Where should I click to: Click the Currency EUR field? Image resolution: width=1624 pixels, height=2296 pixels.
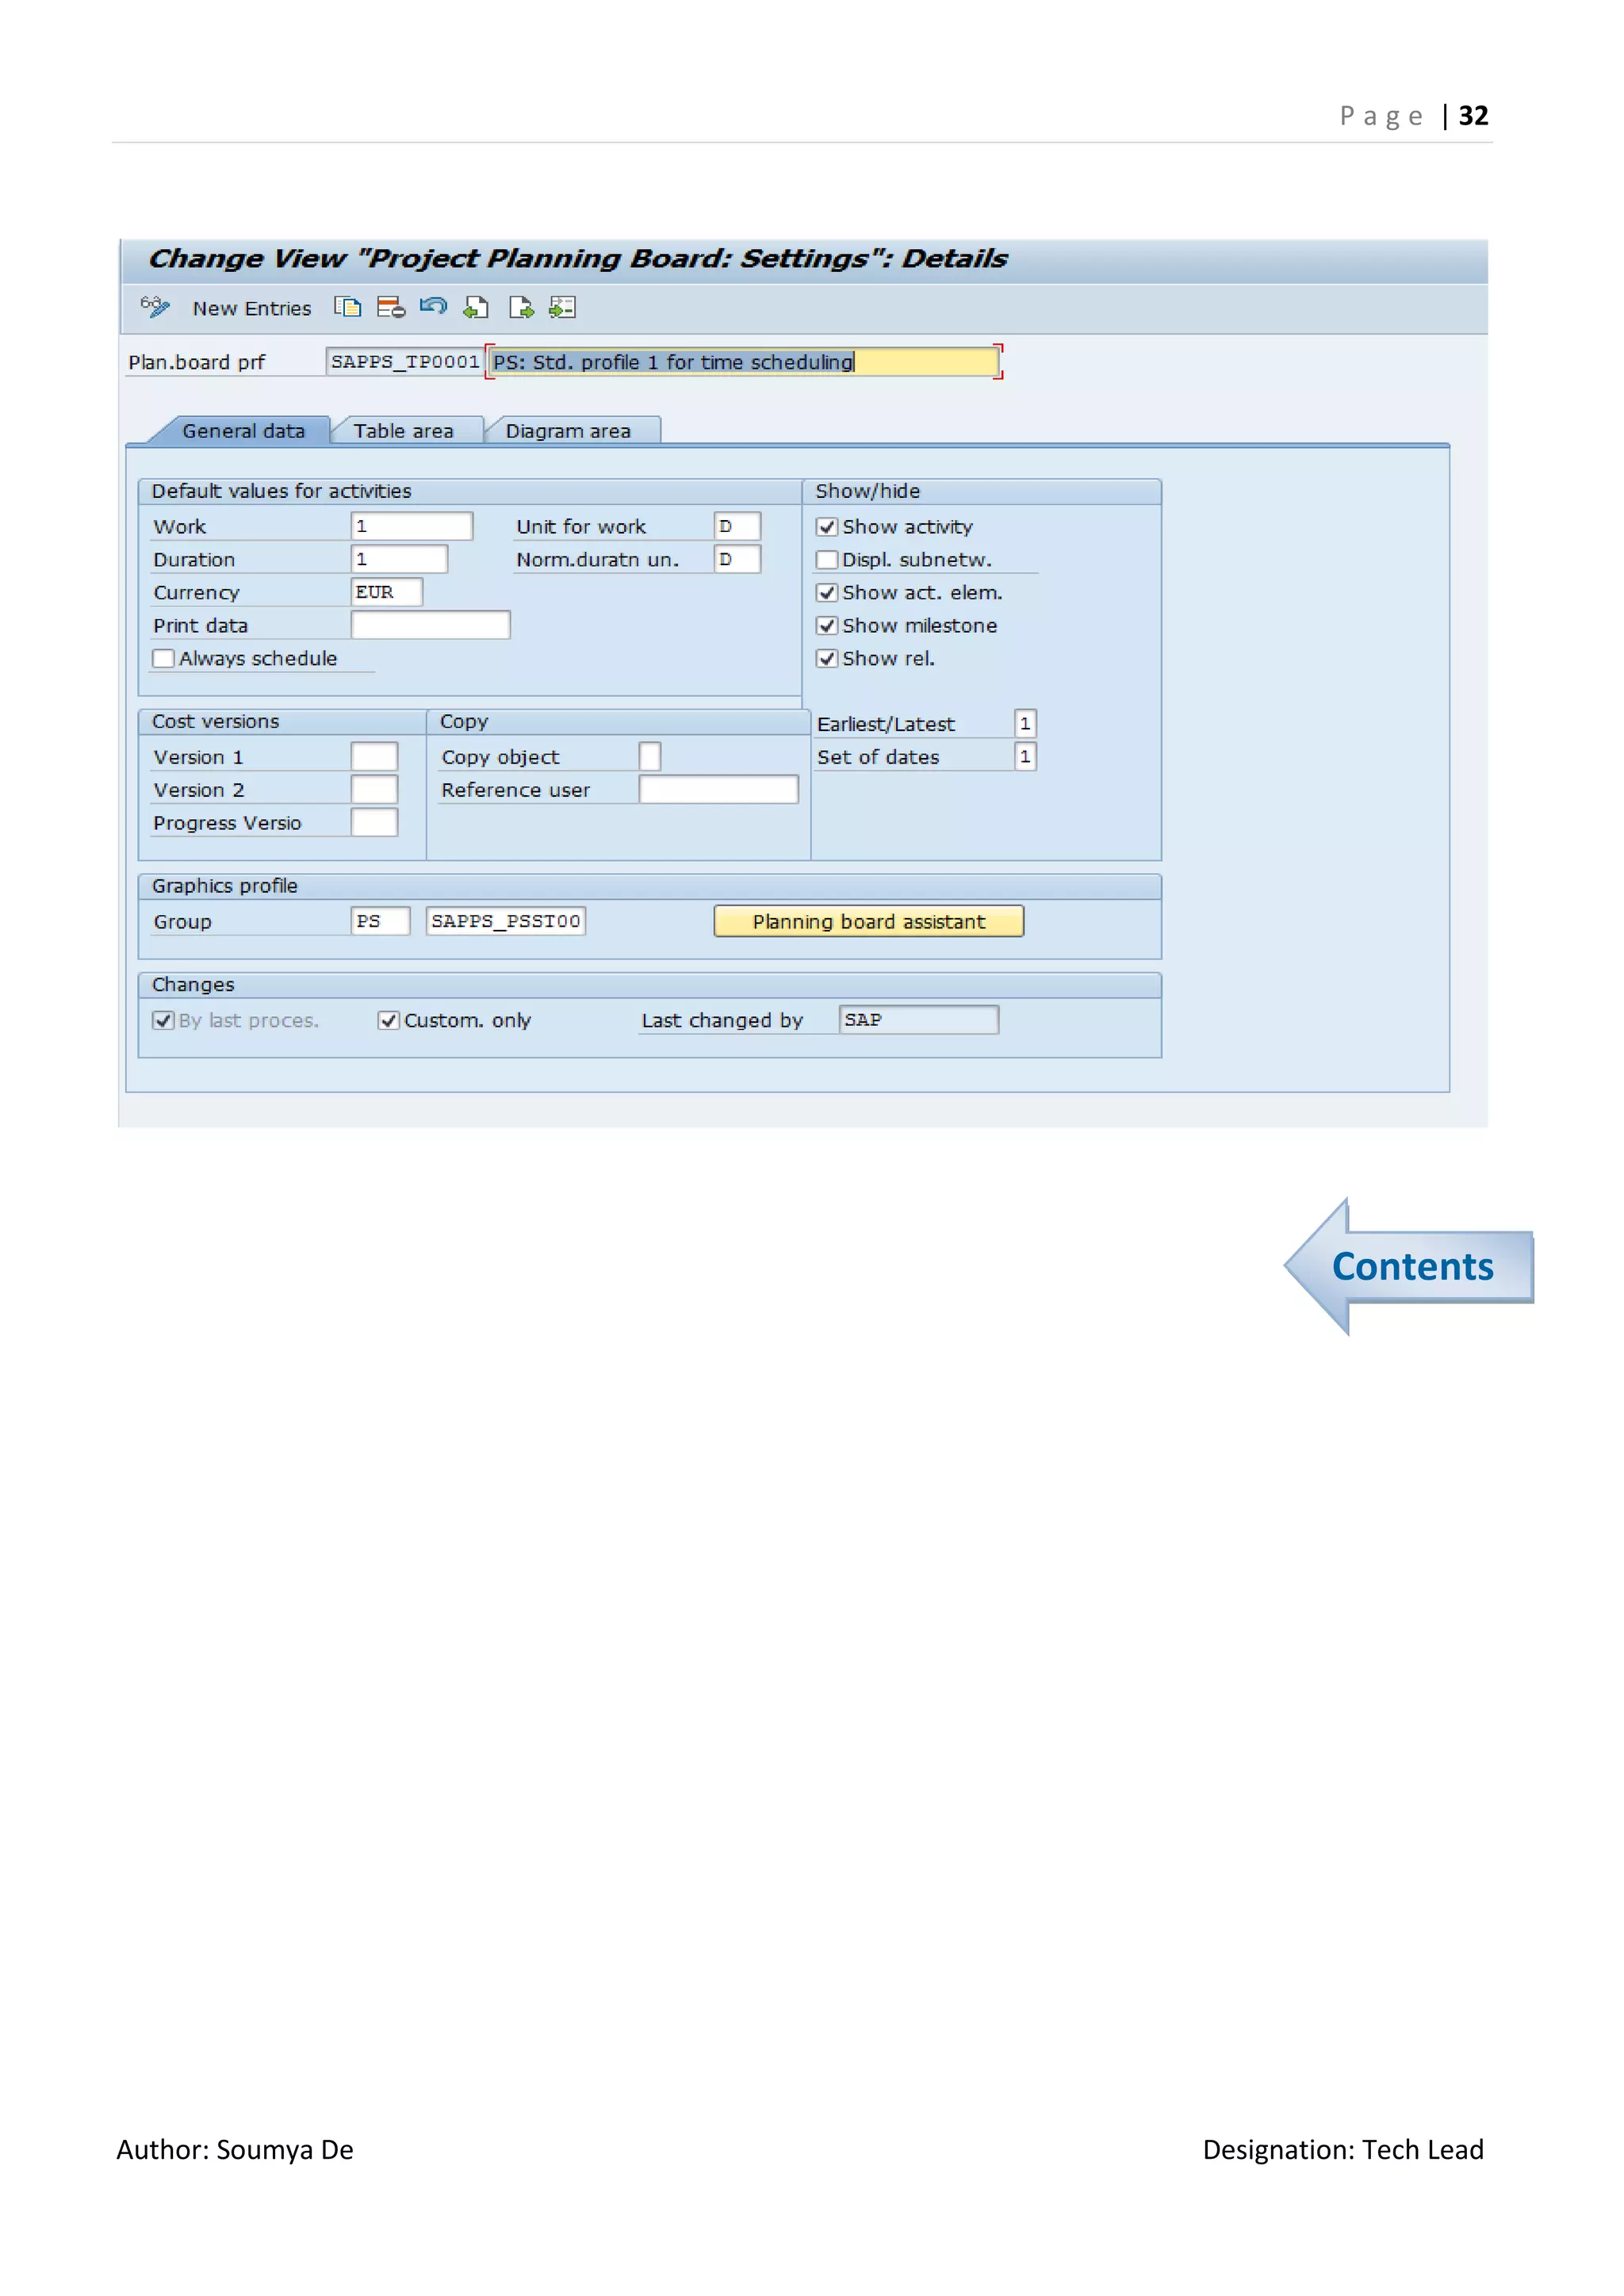(x=386, y=592)
